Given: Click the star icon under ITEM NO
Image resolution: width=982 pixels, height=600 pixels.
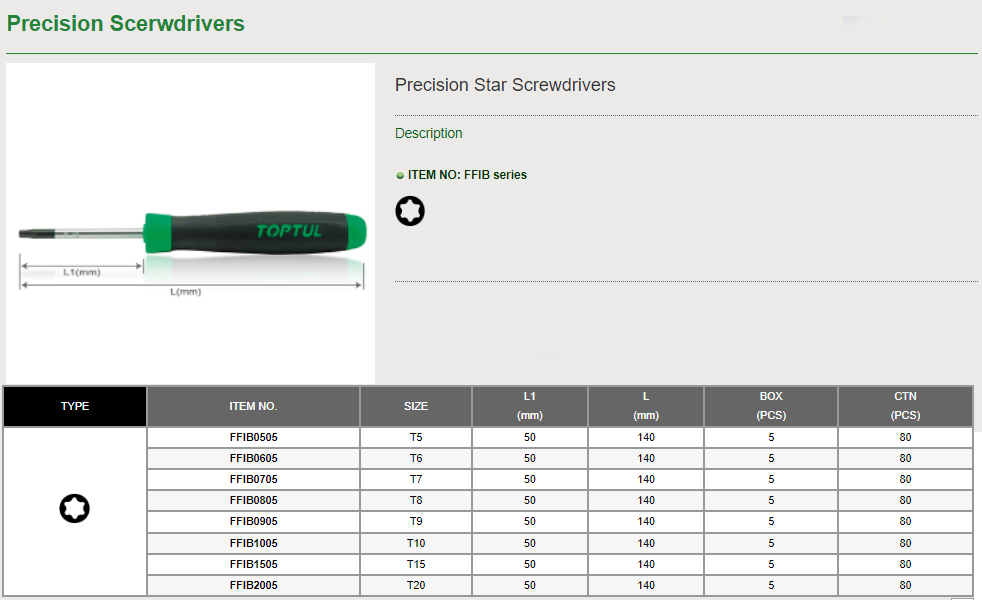Looking at the screenshot, I should pos(410,211).
